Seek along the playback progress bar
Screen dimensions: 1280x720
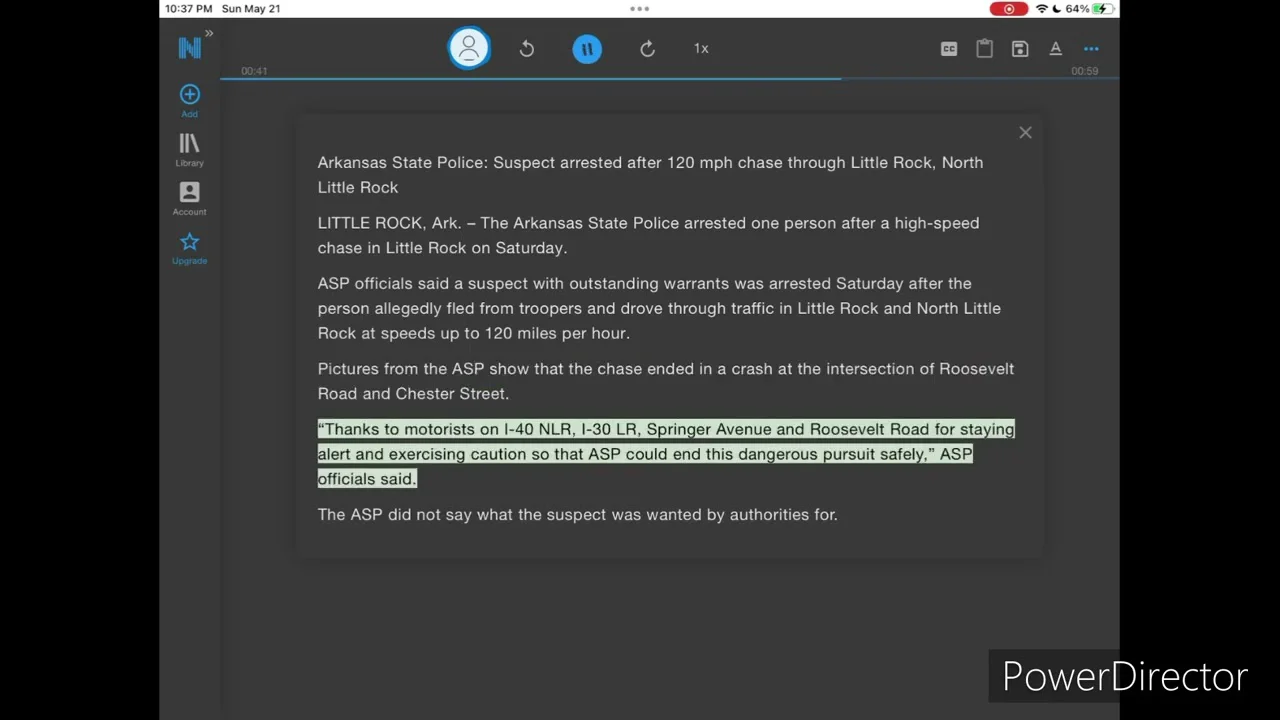(x=669, y=78)
